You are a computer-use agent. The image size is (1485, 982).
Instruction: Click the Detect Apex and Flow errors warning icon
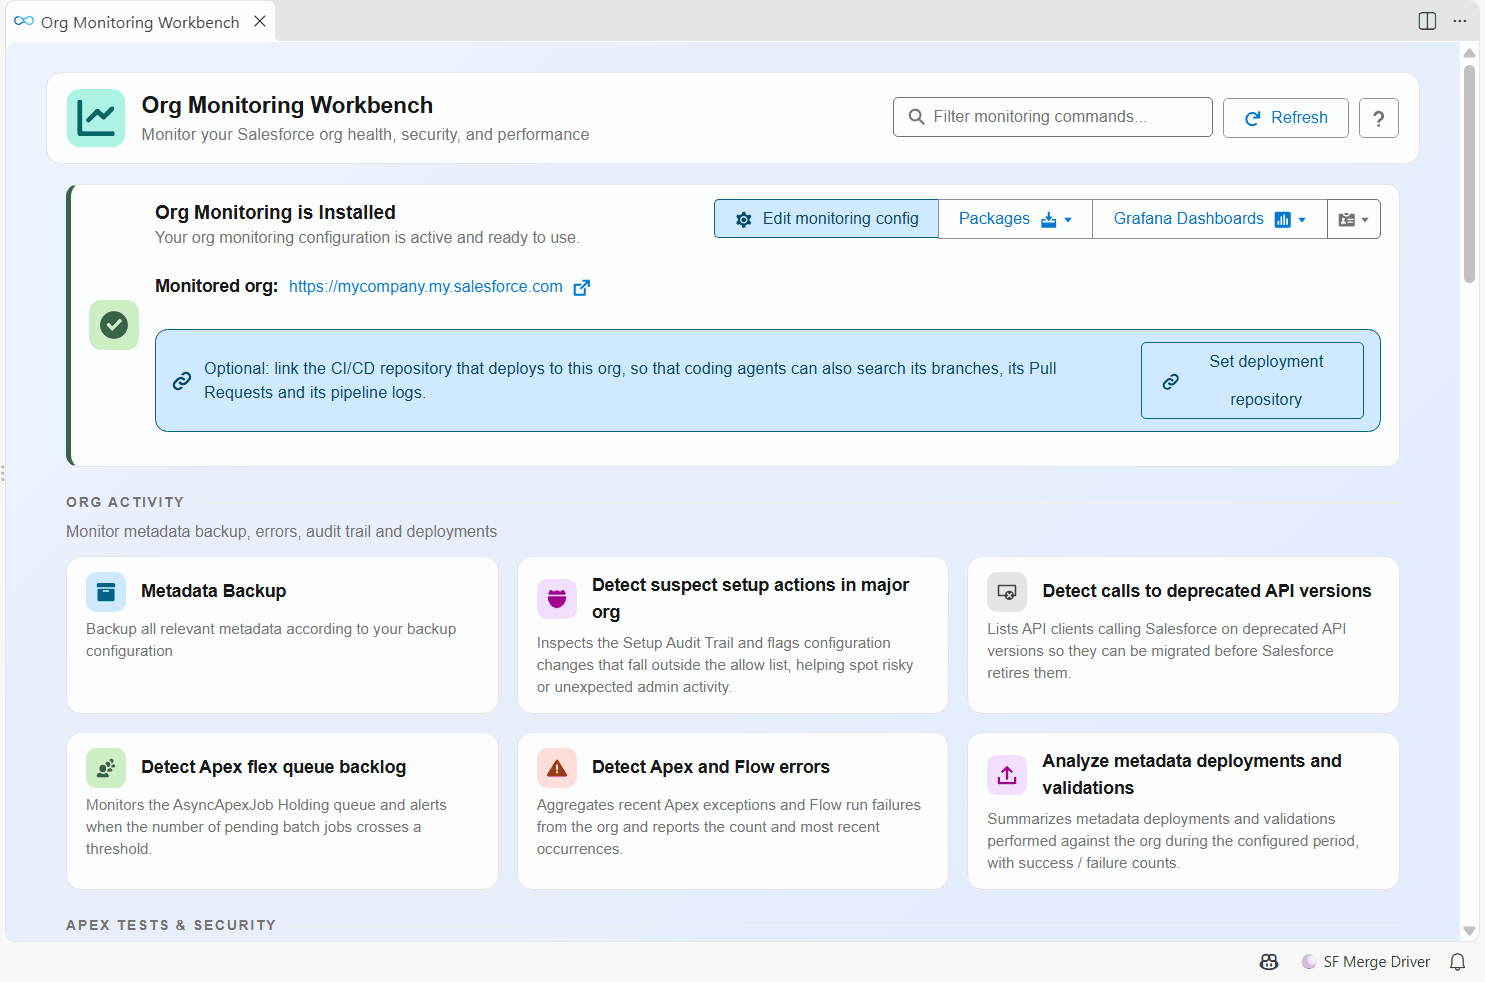tap(557, 768)
